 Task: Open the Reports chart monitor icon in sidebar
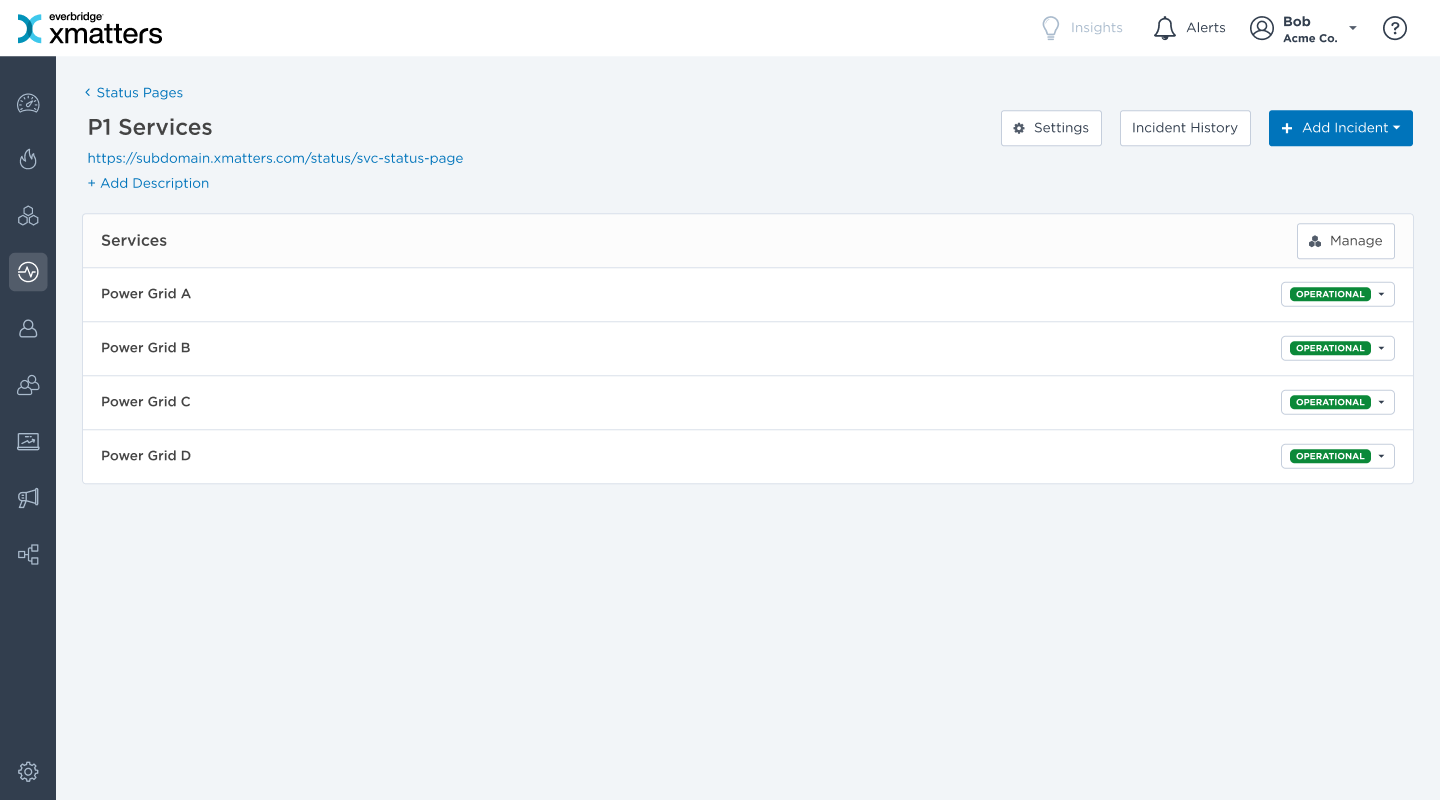(x=28, y=441)
